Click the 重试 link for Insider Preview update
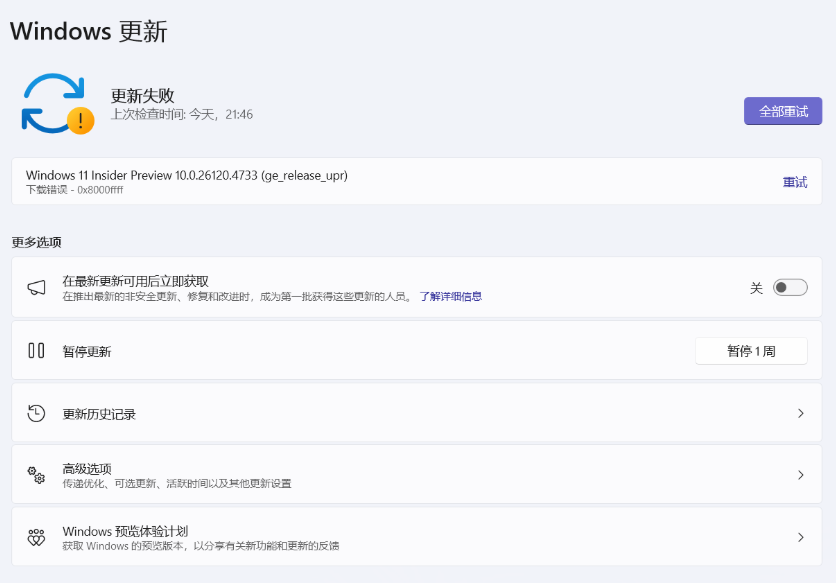The image size is (836, 583). (x=794, y=182)
